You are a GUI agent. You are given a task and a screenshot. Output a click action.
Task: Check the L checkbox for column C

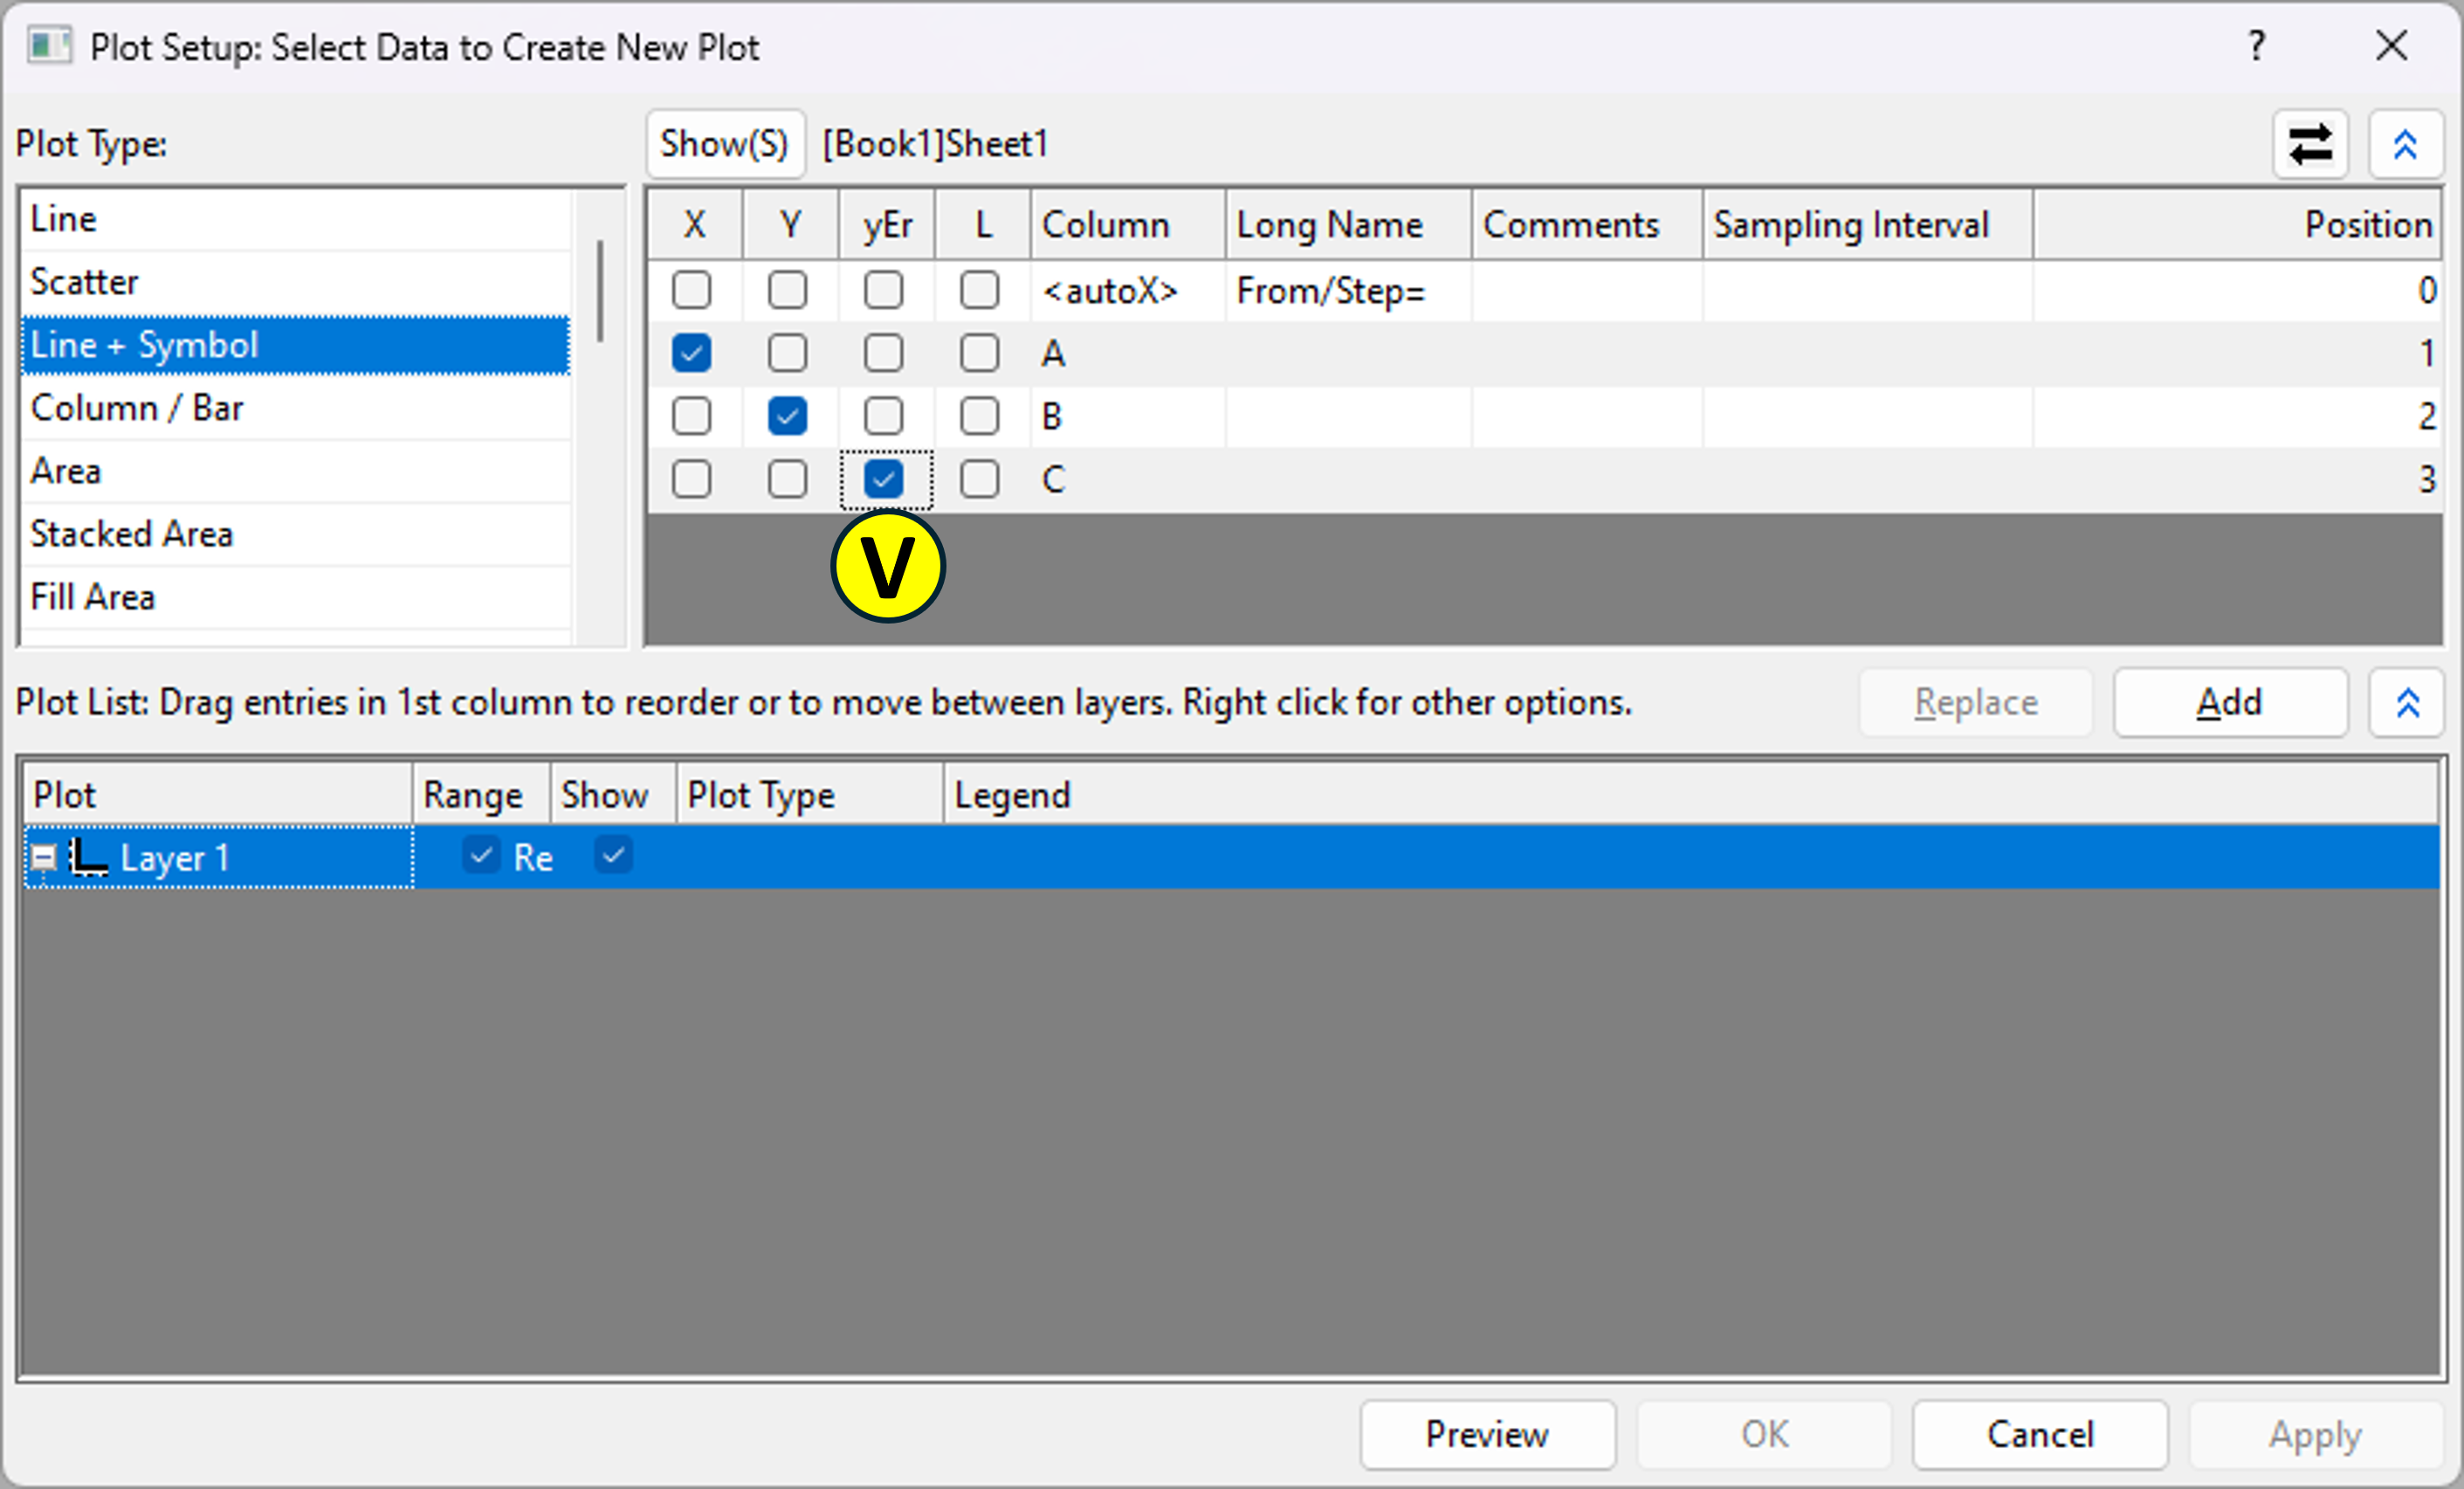click(x=979, y=480)
